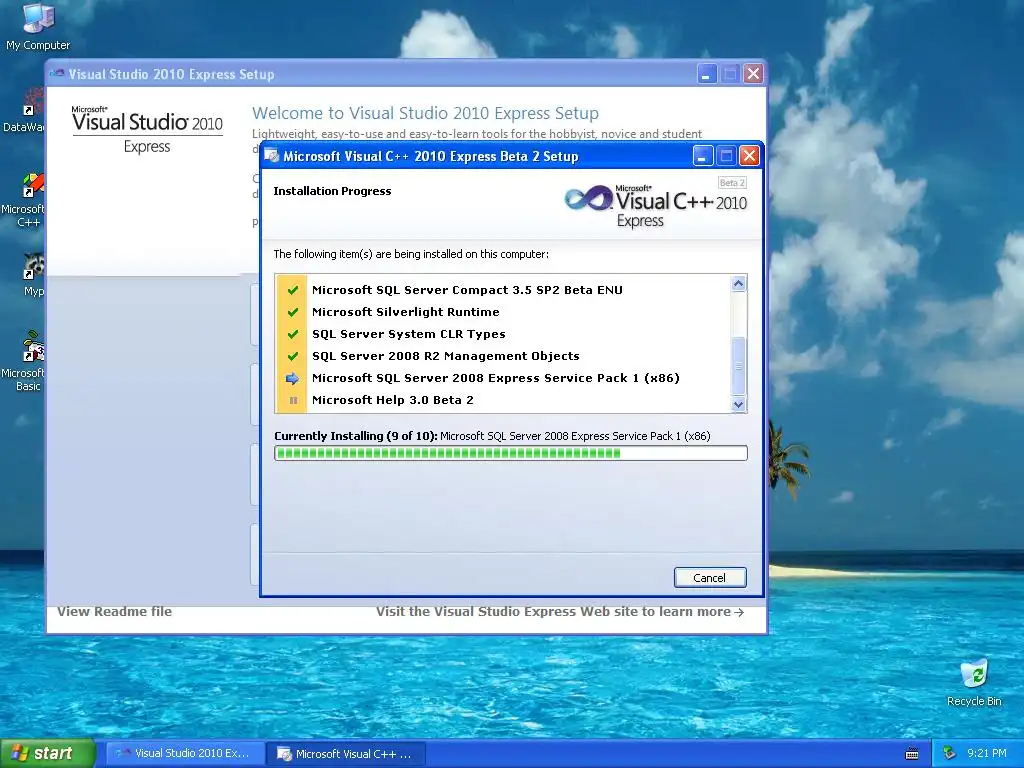Select Microsoft SQL Server 2008 Express Service Pack 1 row
This screenshot has width=1024, height=768.
tap(503, 378)
